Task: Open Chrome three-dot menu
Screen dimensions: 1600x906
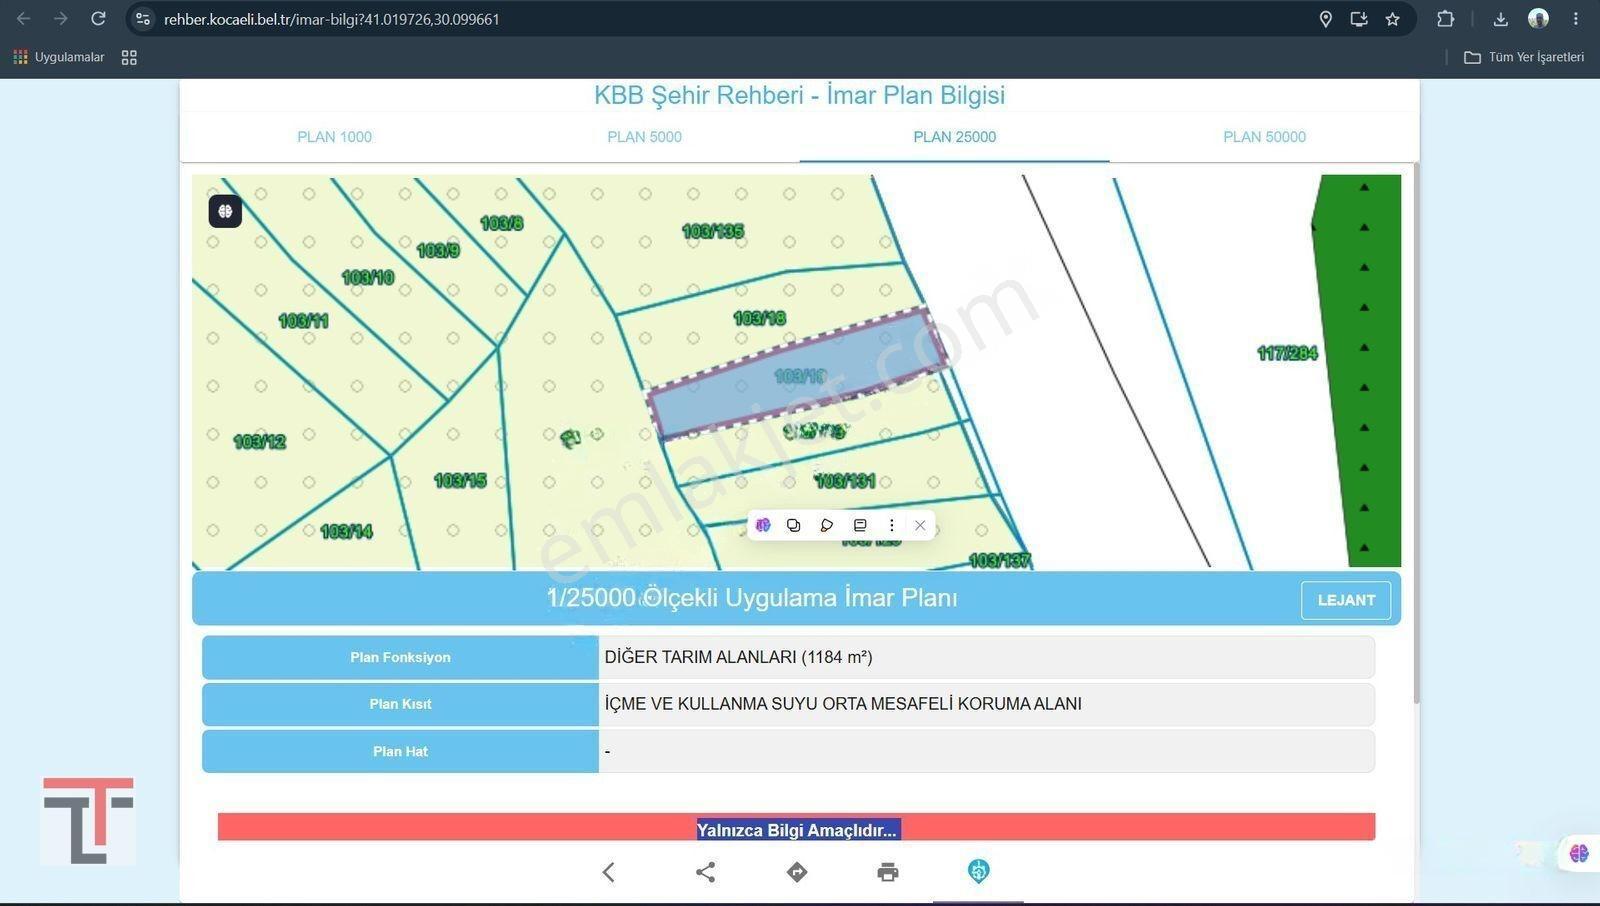Action: click(1575, 19)
